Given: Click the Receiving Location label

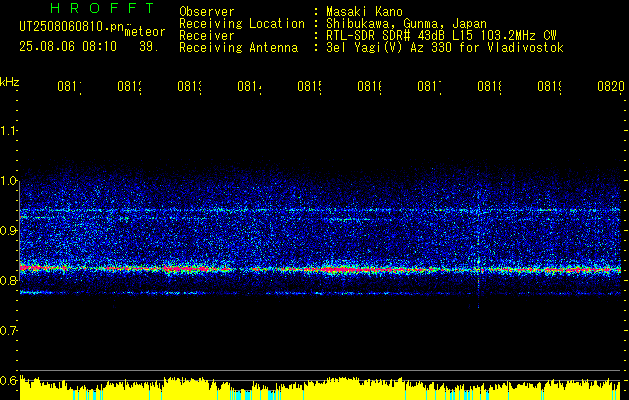Looking at the screenshot, I should 242,24.
